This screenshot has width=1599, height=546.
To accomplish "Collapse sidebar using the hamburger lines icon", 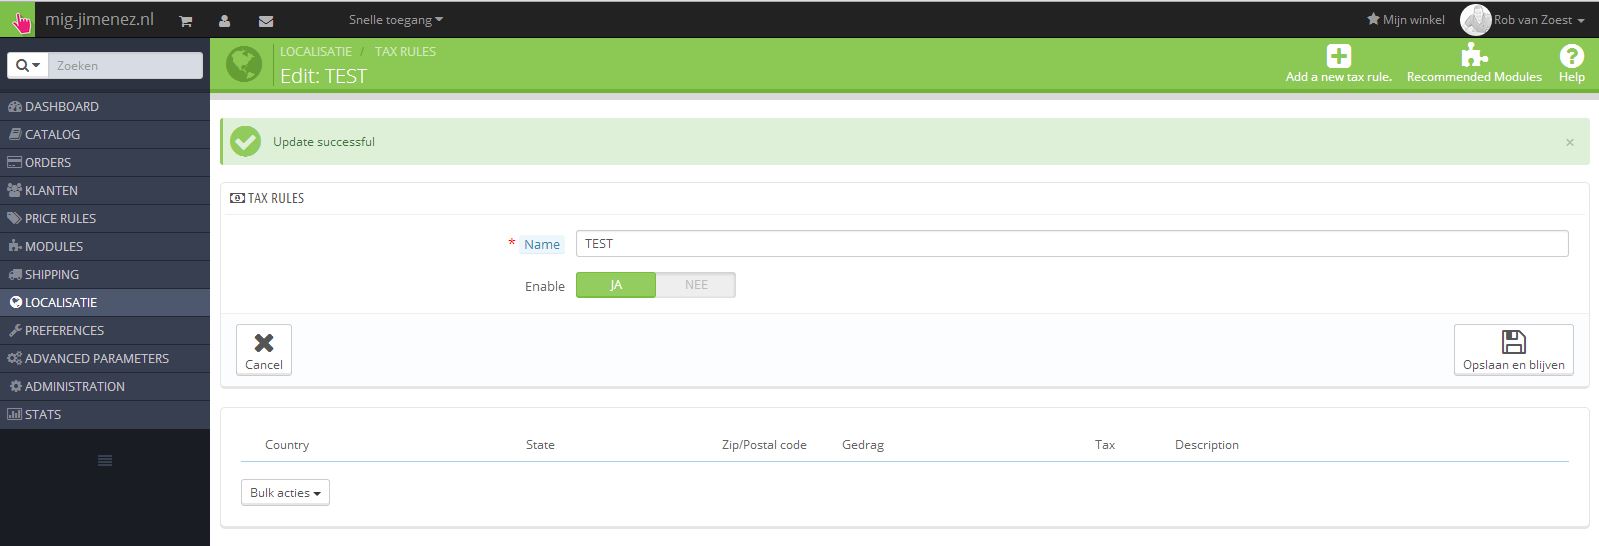I will (105, 460).
